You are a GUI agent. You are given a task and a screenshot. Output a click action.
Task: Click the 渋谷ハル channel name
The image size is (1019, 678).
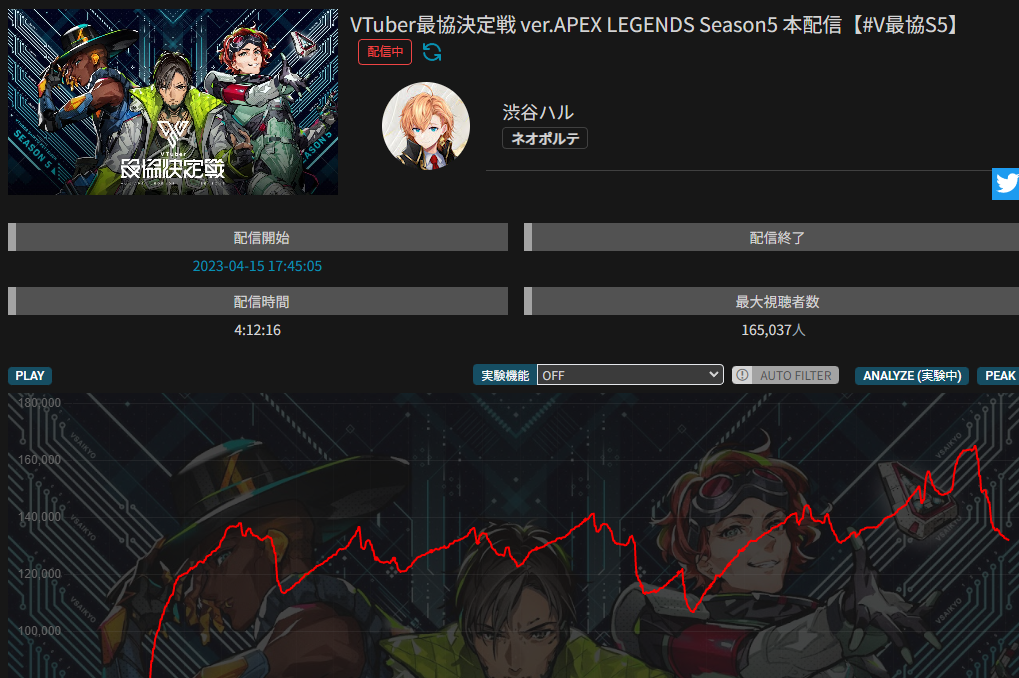click(537, 112)
